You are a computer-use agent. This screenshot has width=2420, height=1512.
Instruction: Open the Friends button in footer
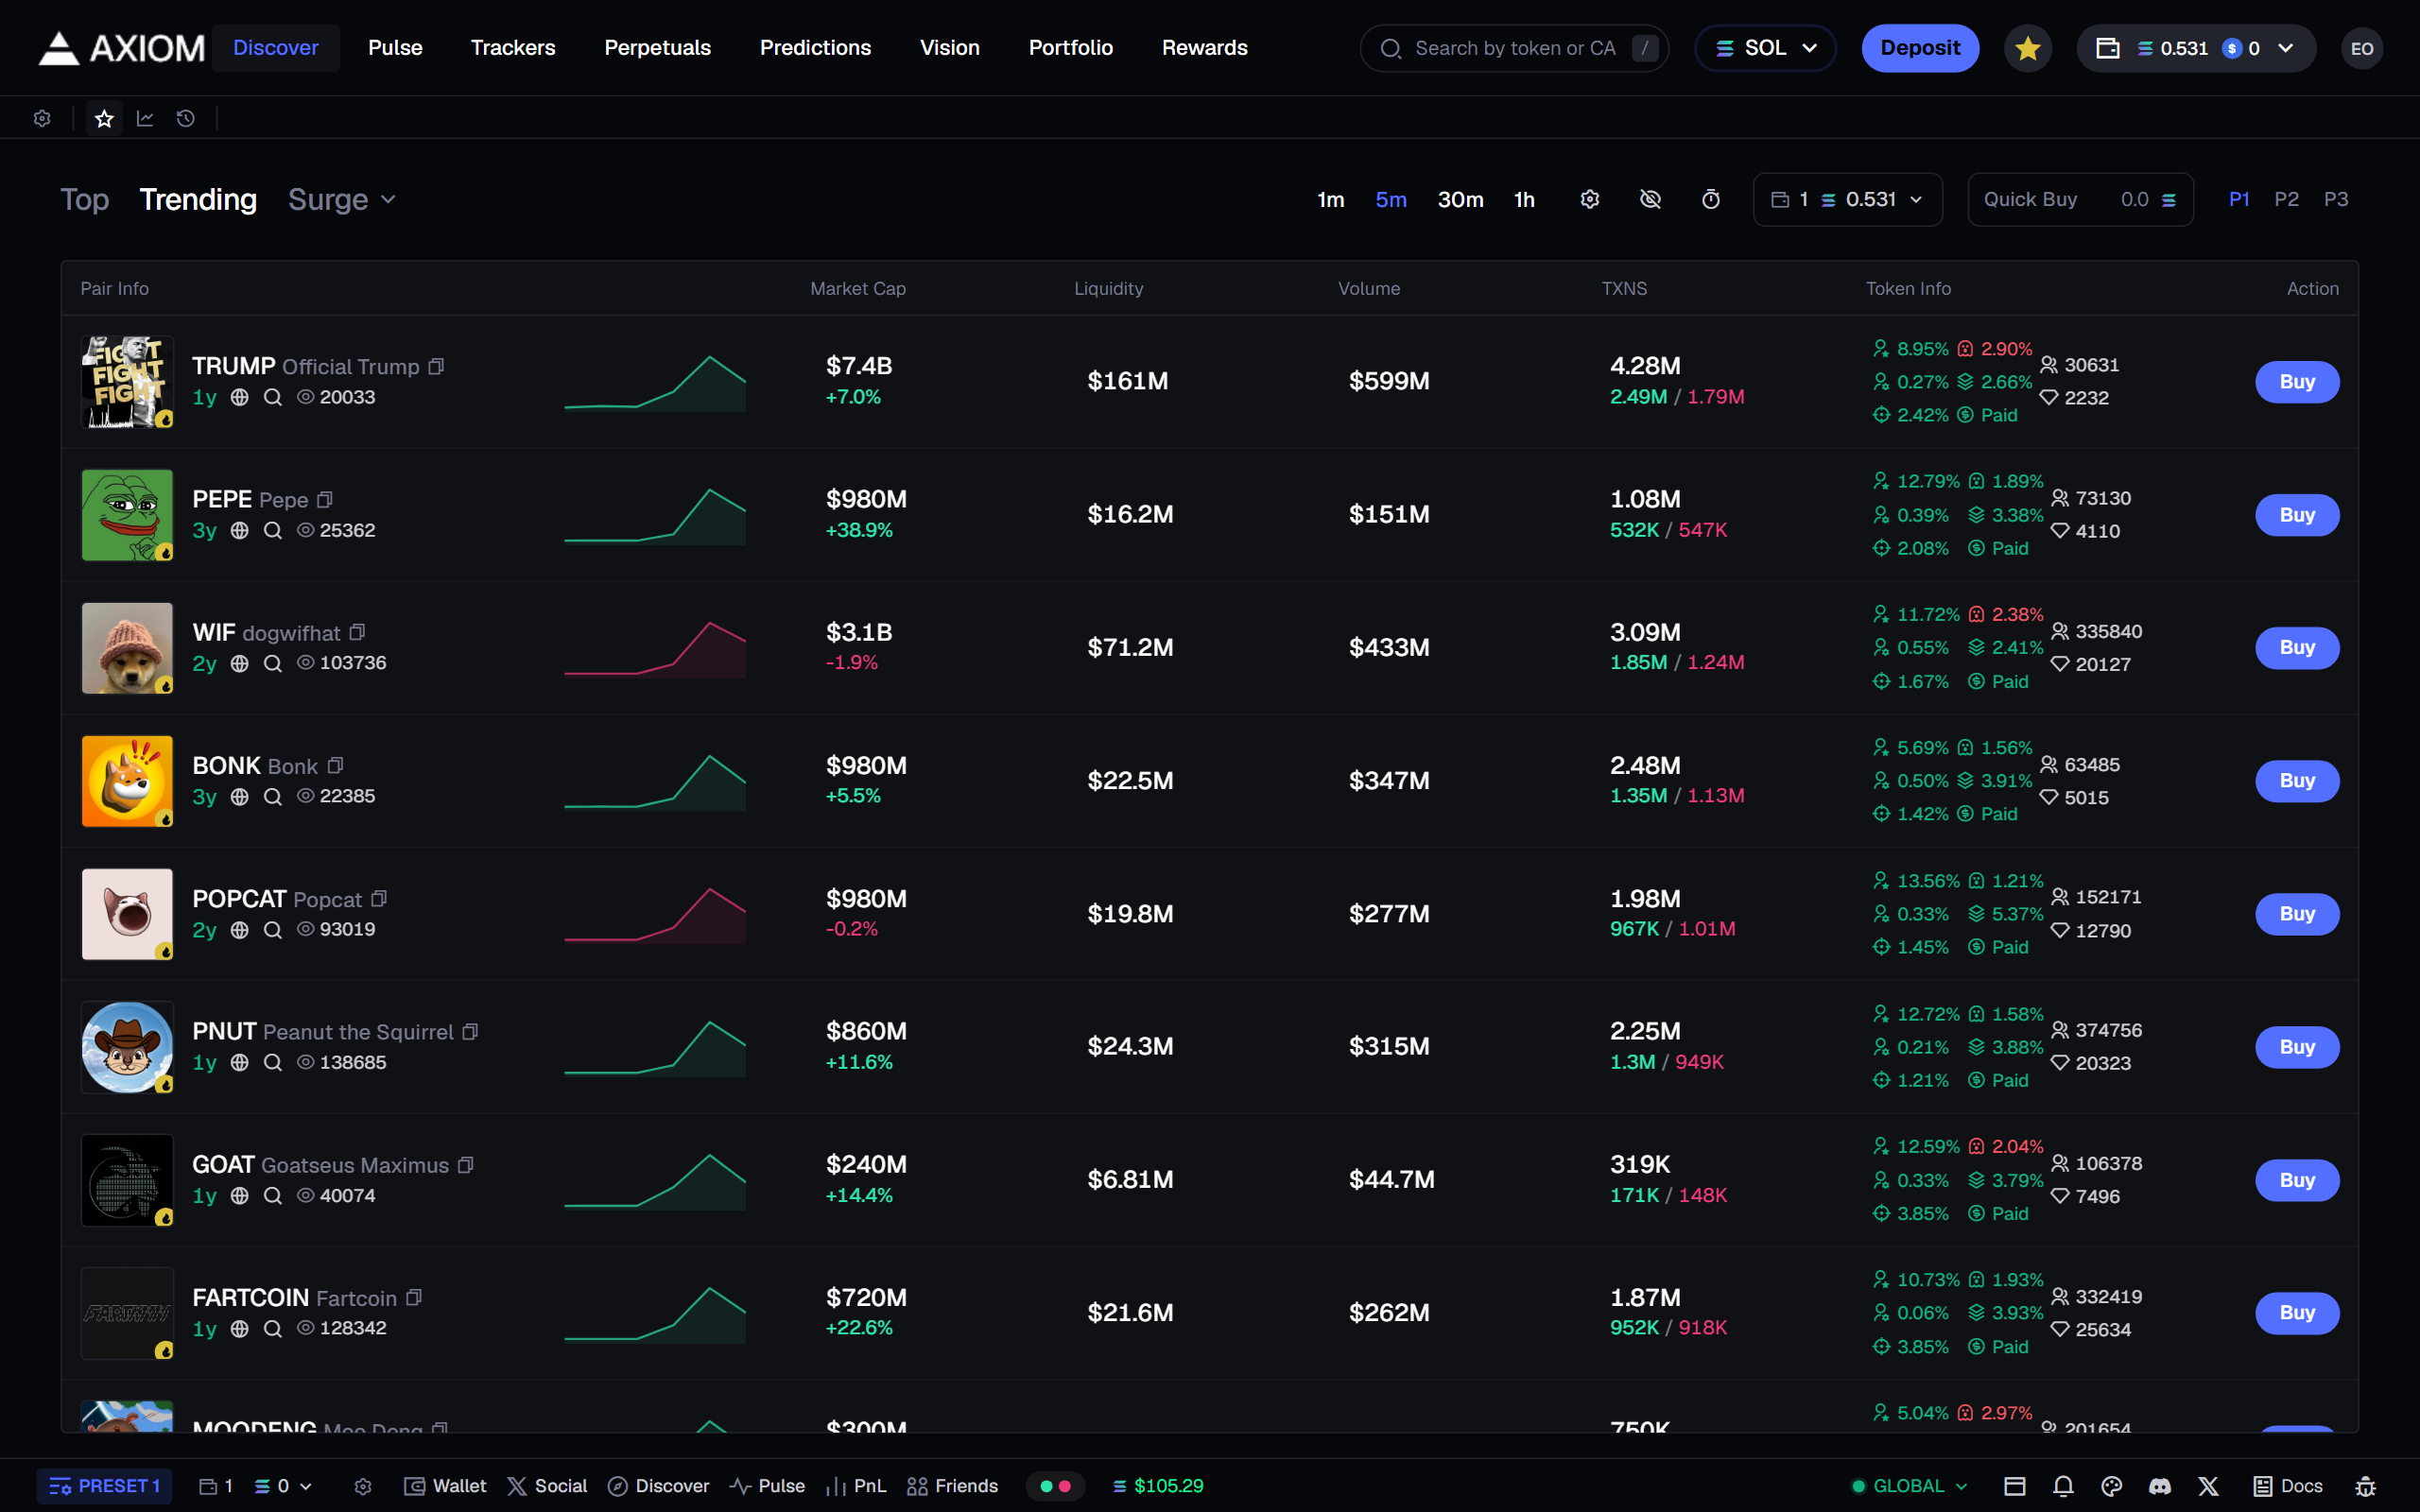click(952, 1486)
